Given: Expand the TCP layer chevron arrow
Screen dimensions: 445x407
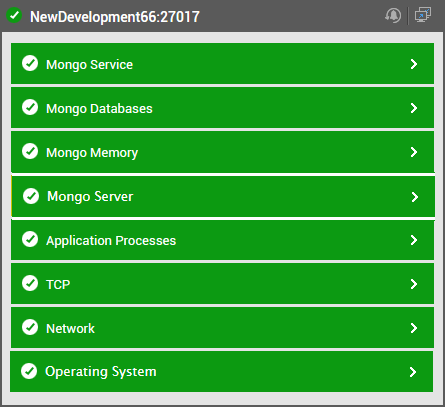Looking at the screenshot, I should [x=414, y=284].
